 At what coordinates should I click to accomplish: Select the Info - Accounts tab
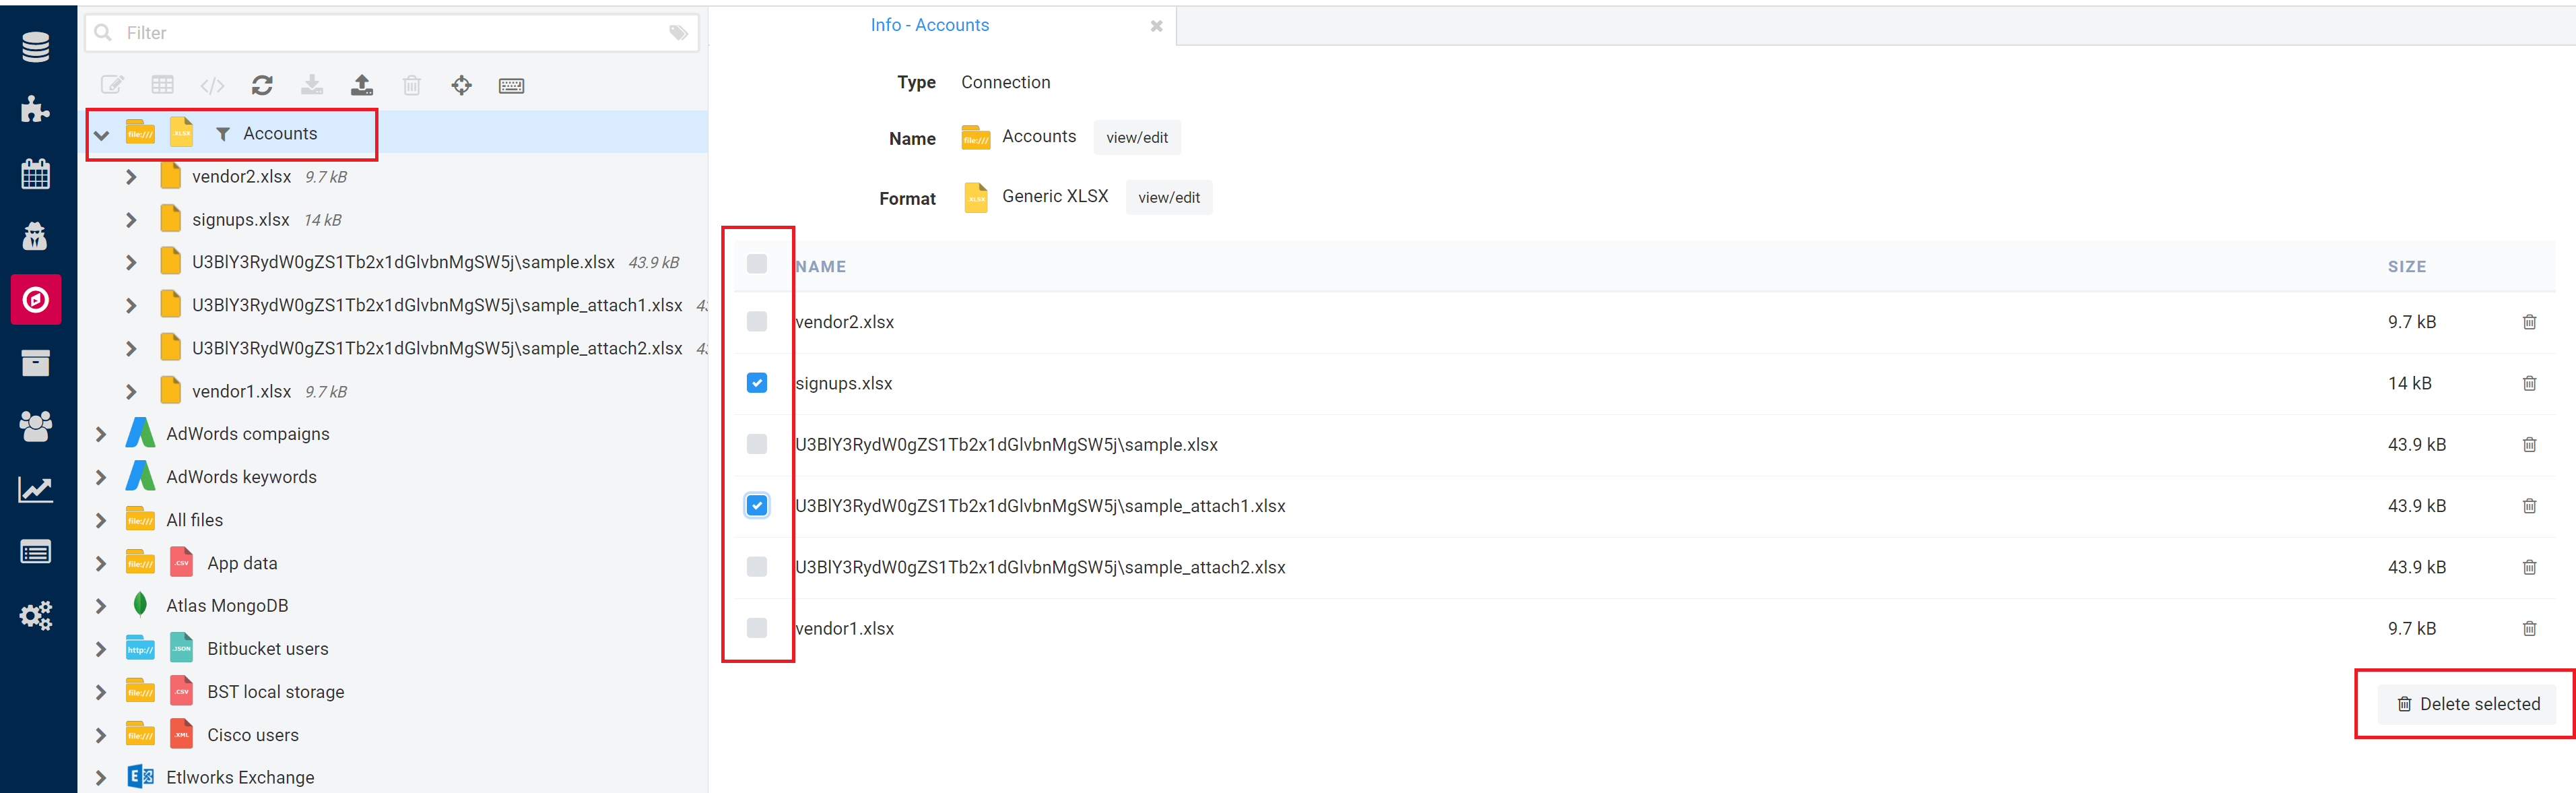(x=929, y=26)
